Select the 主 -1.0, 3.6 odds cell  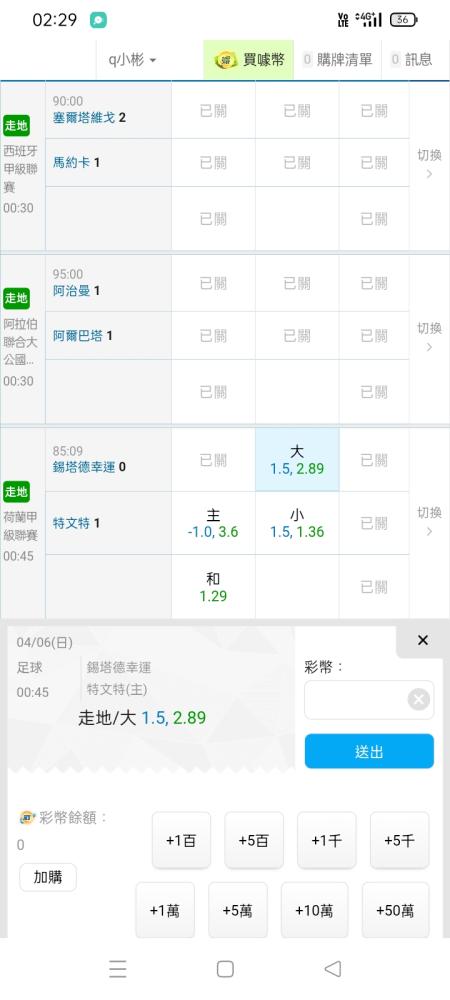[213, 523]
